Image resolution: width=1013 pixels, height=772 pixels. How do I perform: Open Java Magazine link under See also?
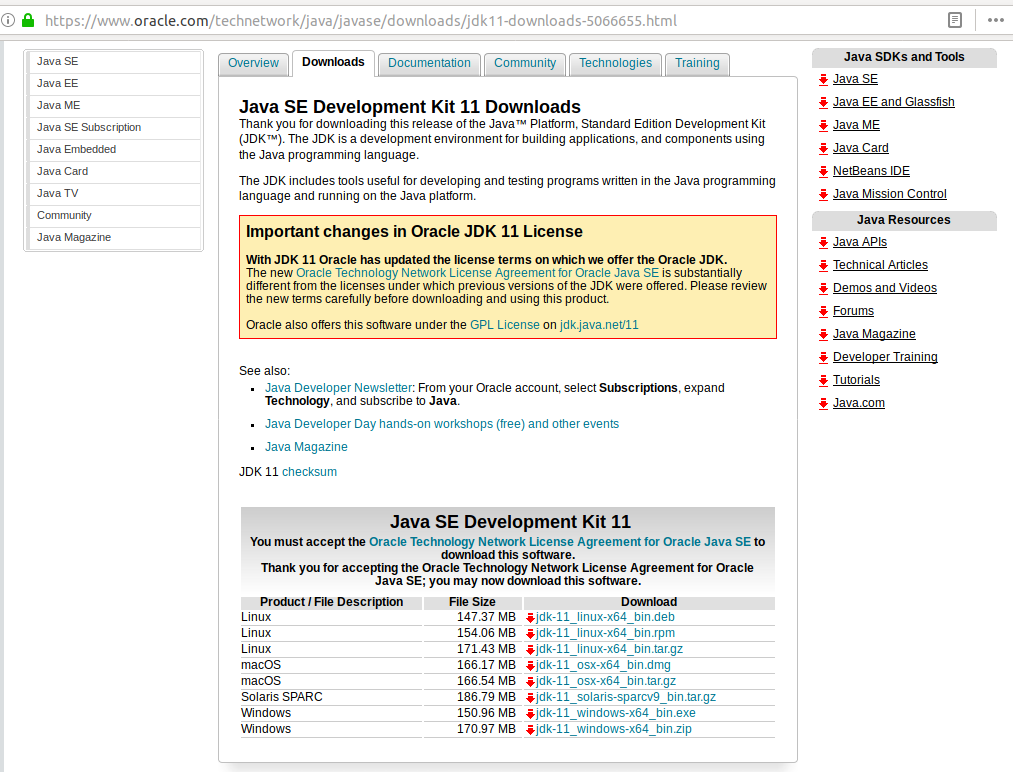click(x=306, y=447)
